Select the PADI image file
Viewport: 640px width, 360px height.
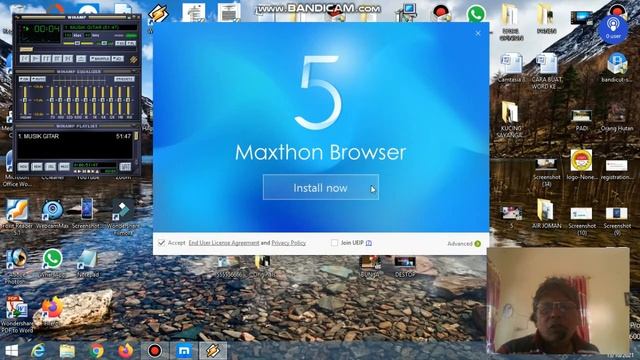pyautogui.click(x=581, y=120)
